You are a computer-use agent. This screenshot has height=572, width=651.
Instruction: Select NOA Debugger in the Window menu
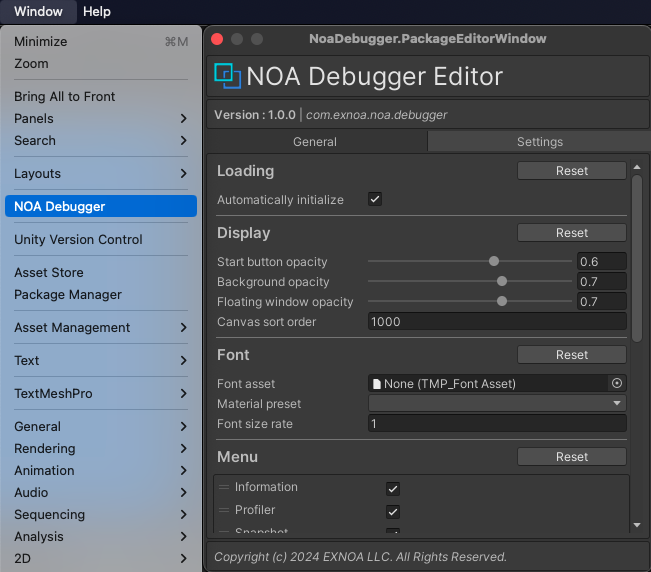coord(101,206)
